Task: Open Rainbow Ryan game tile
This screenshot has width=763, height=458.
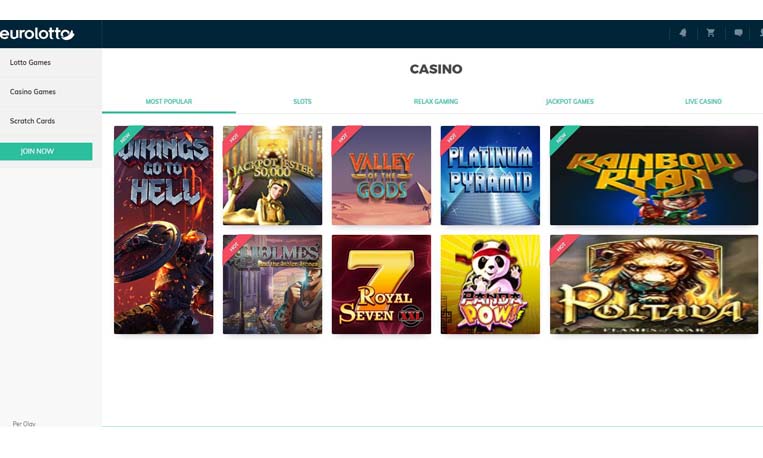Action: pyautogui.click(x=654, y=175)
